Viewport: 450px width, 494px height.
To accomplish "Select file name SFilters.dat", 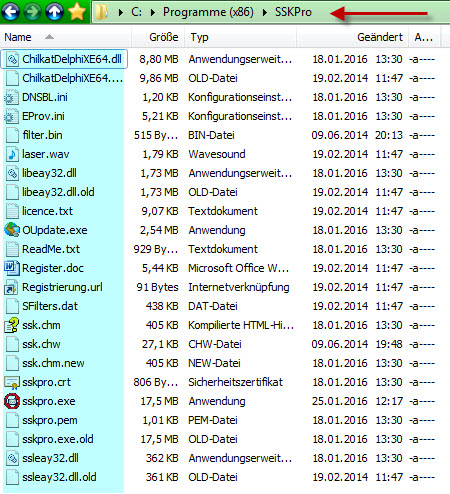I will [x=50, y=306].
